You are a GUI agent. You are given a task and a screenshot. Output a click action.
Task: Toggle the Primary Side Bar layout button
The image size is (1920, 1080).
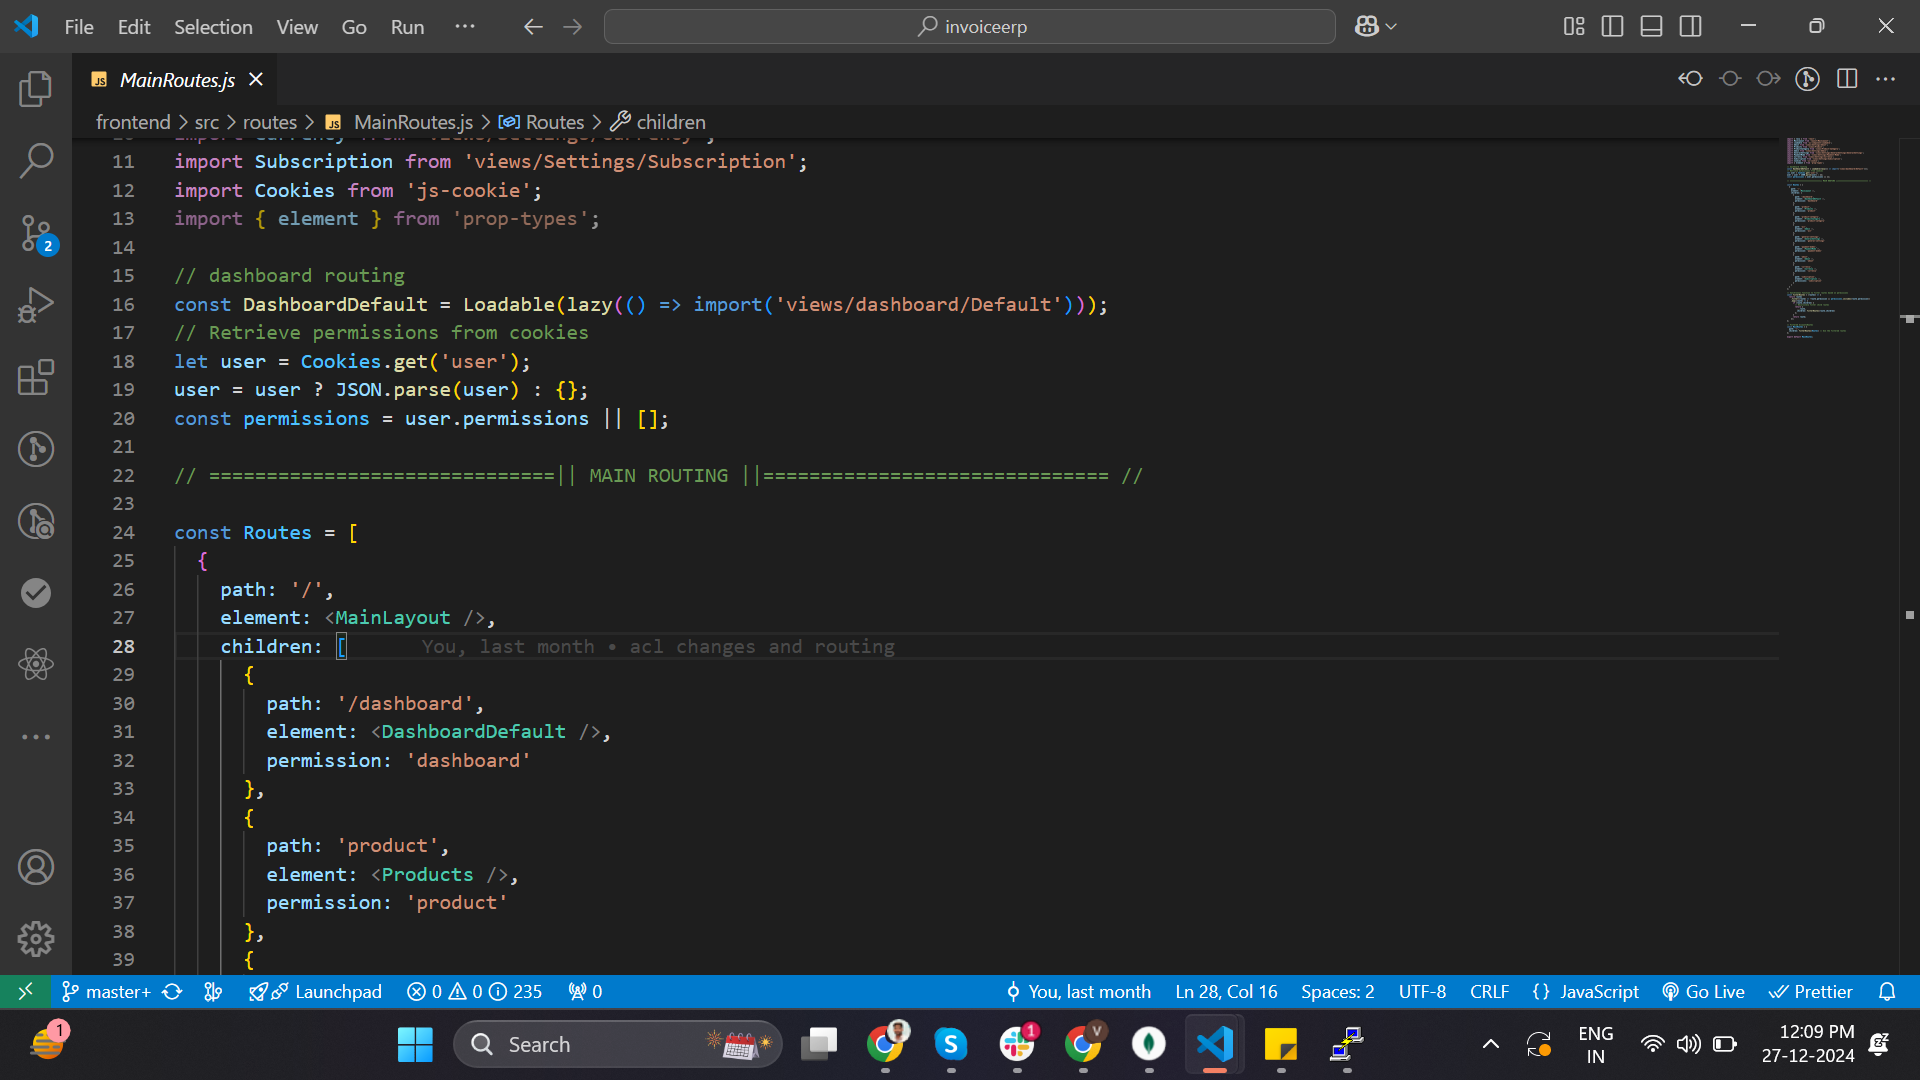pos(1612,27)
